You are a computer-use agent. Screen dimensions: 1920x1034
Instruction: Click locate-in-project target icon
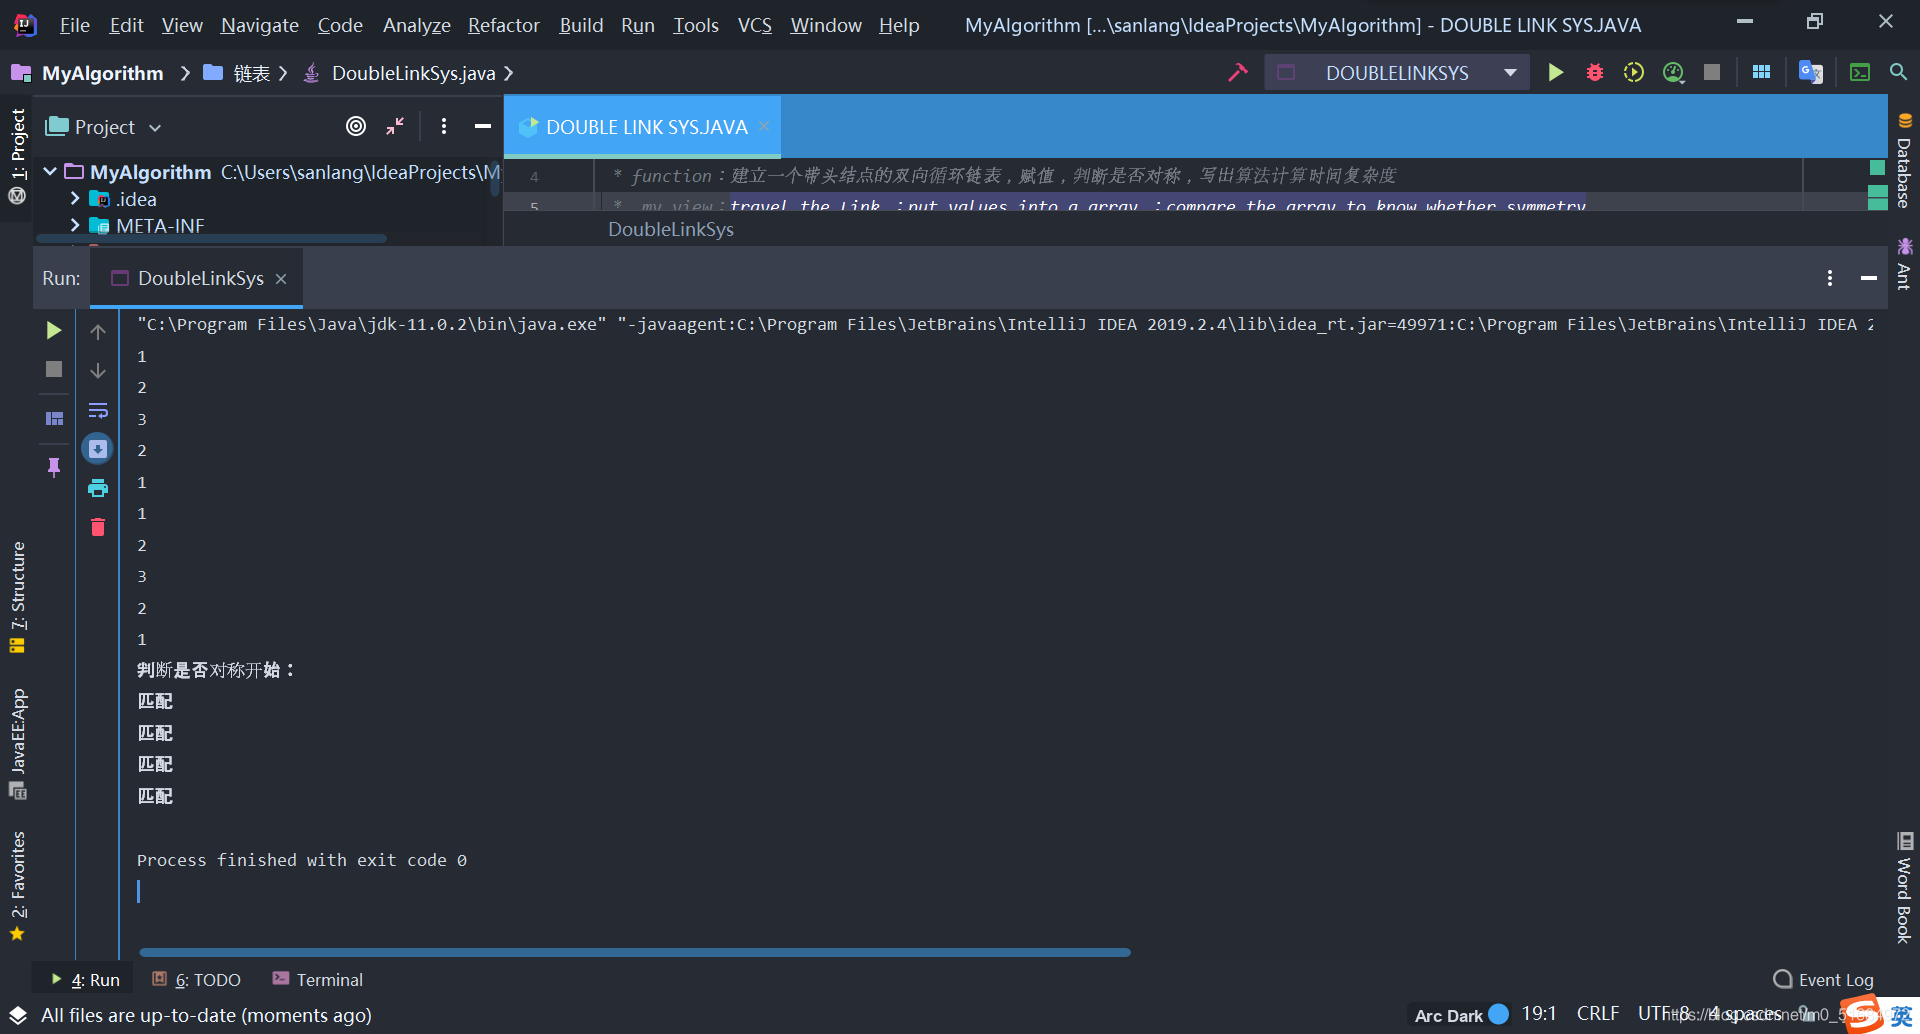[x=356, y=126]
